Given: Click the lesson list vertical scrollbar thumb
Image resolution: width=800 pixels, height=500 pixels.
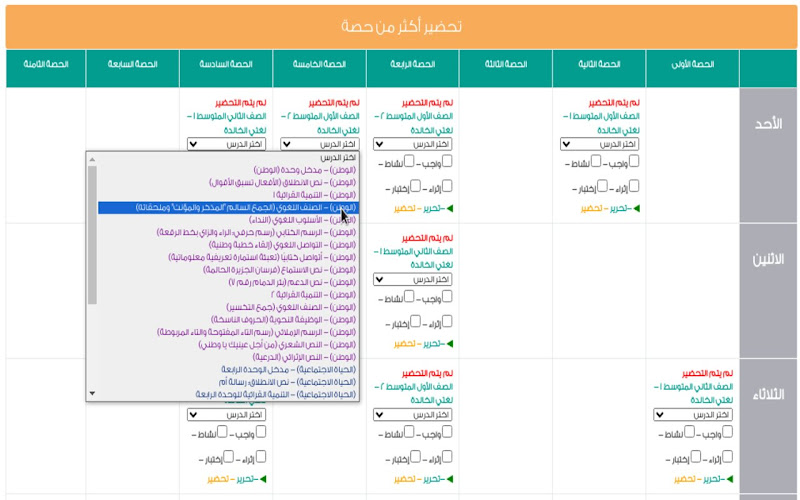Looking at the screenshot, I should coord(92,235).
